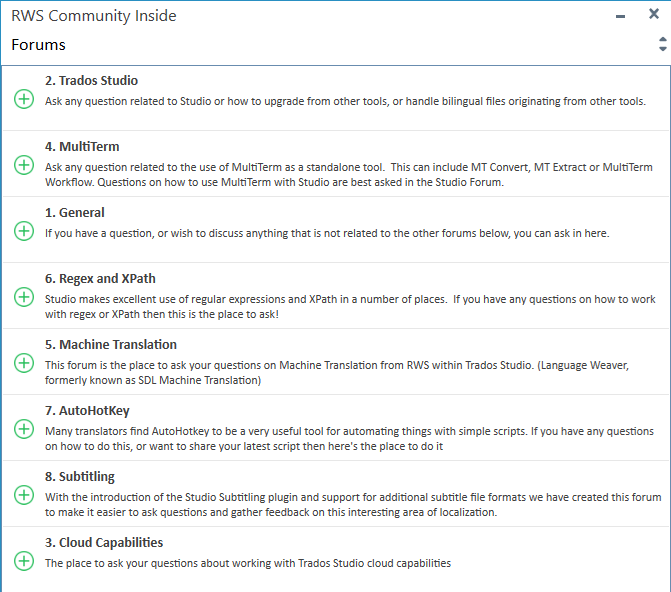Open the '6. Regex and XPath' forum title
671x592 pixels.
(x=100, y=278)
